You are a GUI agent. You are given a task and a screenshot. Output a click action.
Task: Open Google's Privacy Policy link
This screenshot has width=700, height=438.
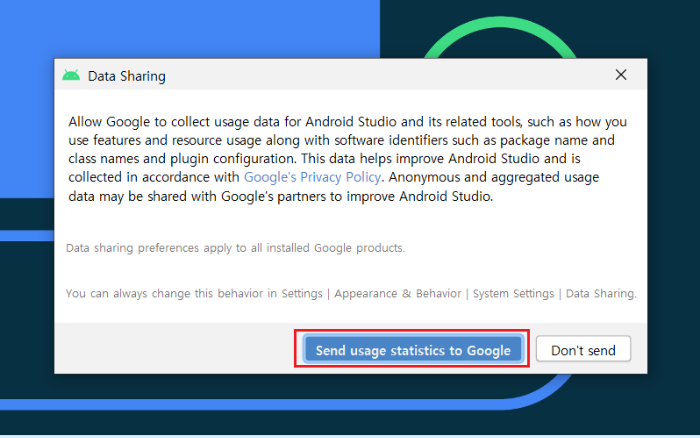coord(312,177)
